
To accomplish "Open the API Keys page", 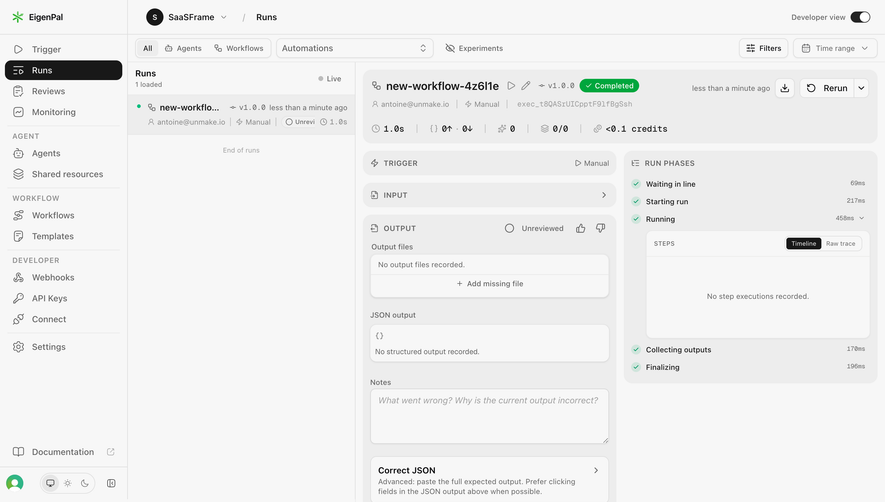I will tap(63, 298).
